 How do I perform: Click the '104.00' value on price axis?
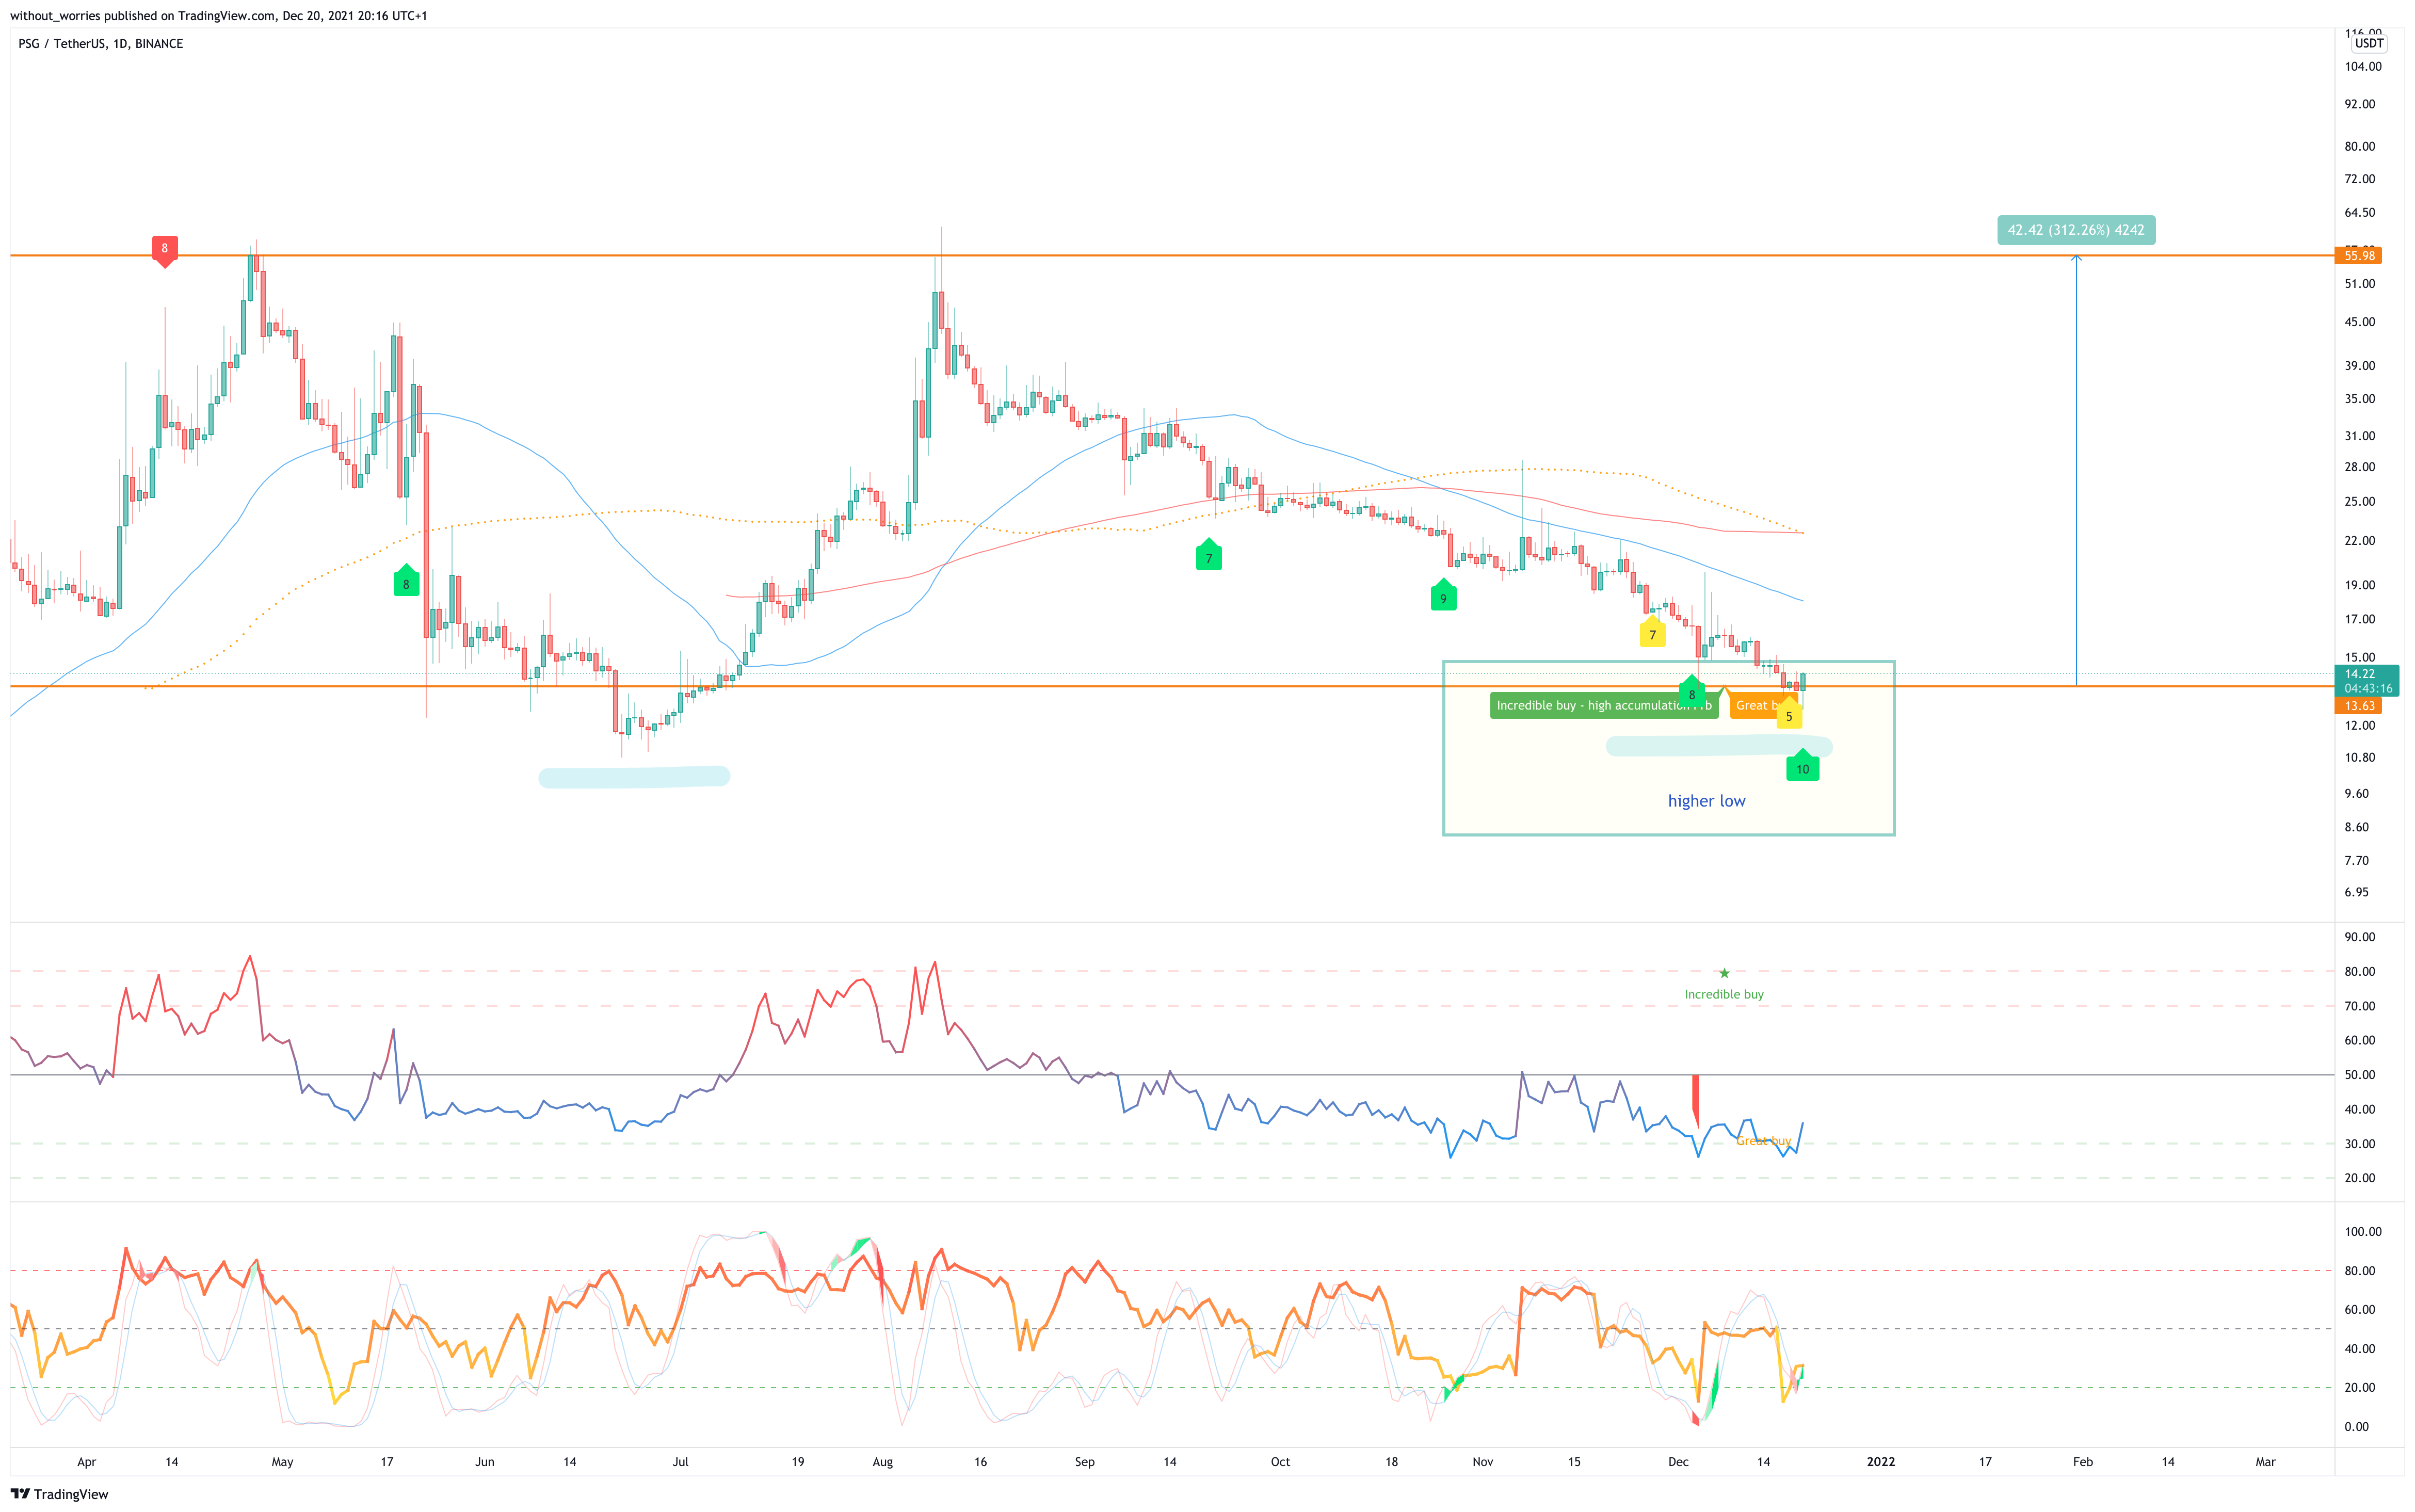click(x=2363, y=67)
